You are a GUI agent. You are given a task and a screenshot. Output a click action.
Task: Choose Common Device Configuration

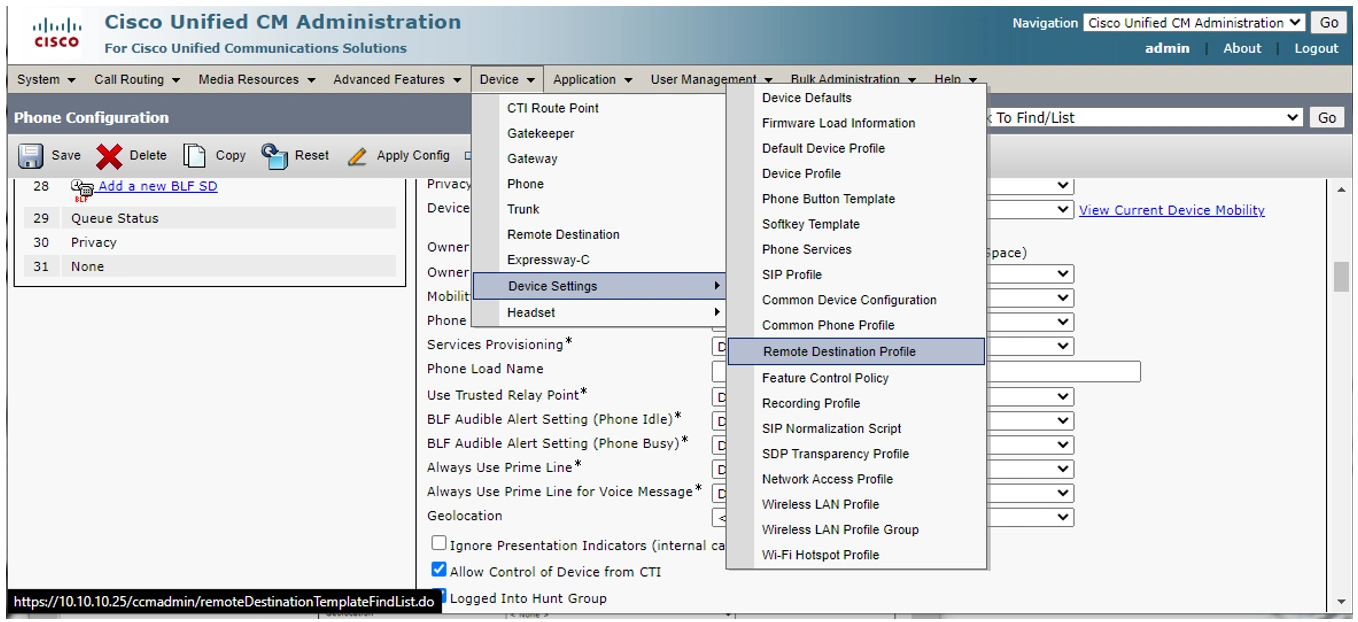coord(849,300)
